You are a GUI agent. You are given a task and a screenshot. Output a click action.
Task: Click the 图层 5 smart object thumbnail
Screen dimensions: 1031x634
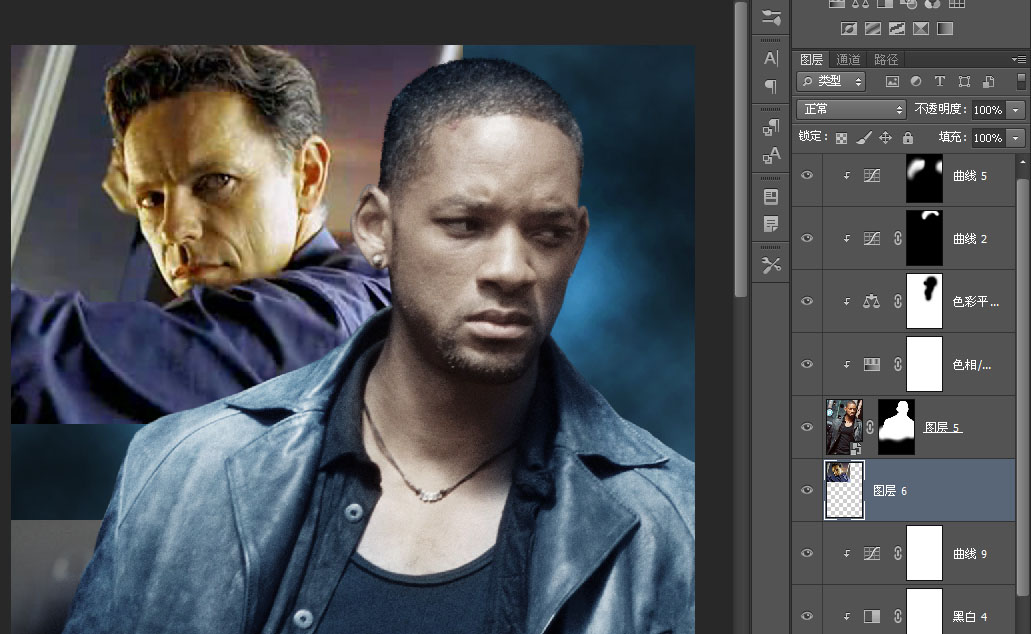844,427
